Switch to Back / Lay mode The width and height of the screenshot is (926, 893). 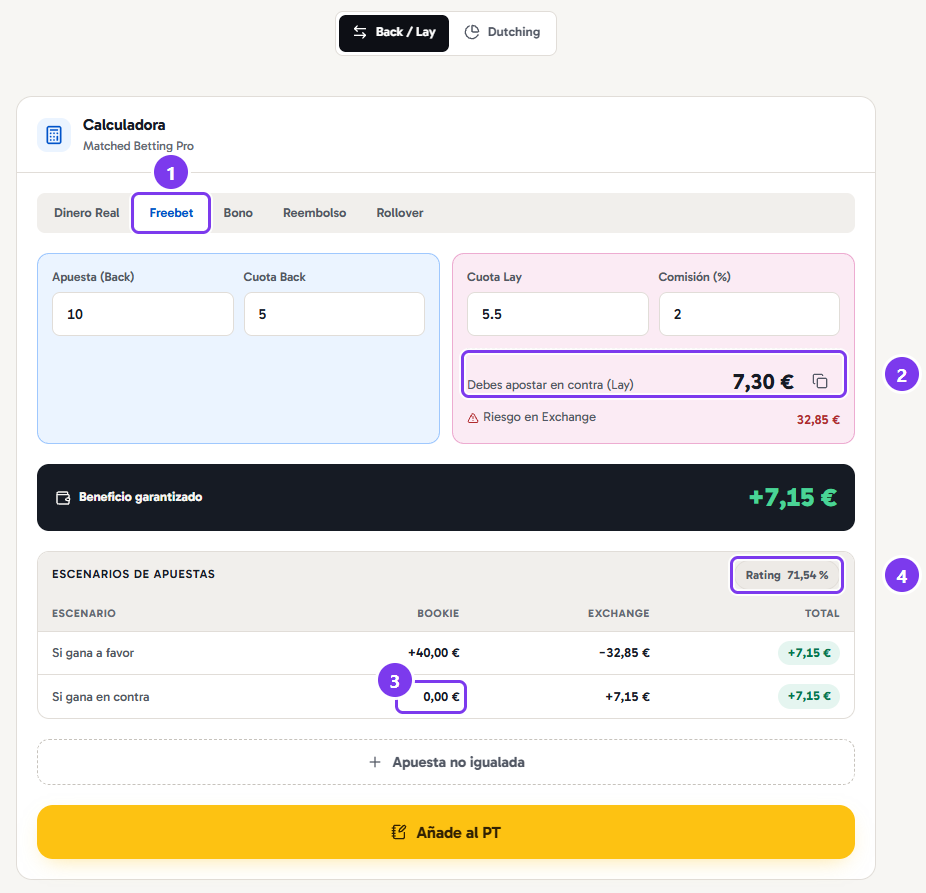coord(394,32)
